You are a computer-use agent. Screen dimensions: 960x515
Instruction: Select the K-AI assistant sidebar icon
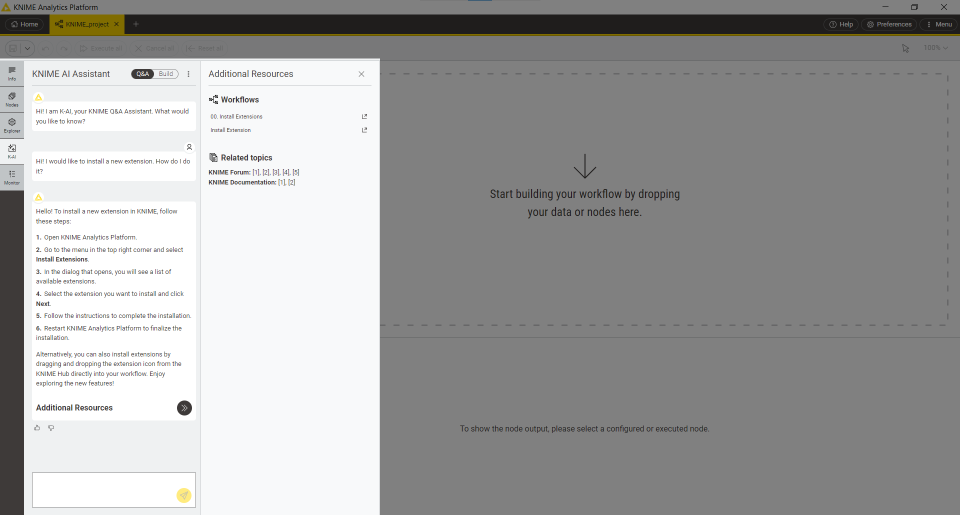coord(12,151)
